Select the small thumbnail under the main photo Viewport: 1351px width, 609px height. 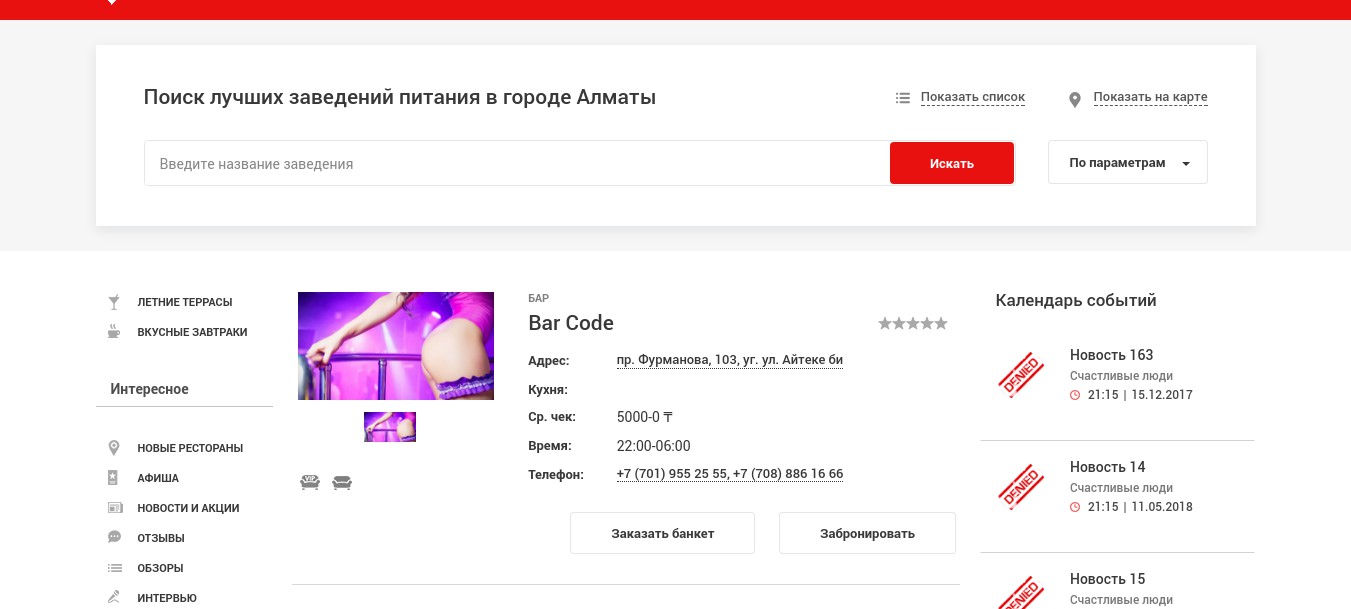click(390, 427)
